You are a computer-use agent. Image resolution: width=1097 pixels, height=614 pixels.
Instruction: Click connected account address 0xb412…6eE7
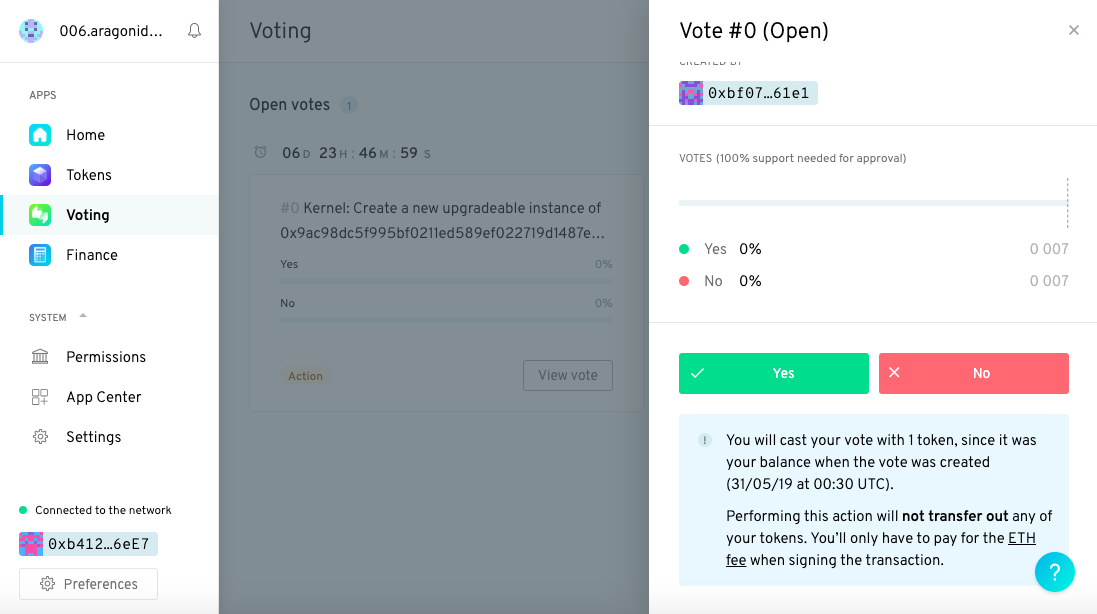pos(88,544)
